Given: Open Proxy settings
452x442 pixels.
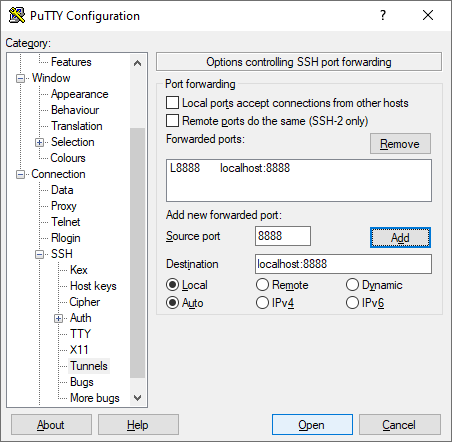Looking at the screenshot, I should coord(64,206).
